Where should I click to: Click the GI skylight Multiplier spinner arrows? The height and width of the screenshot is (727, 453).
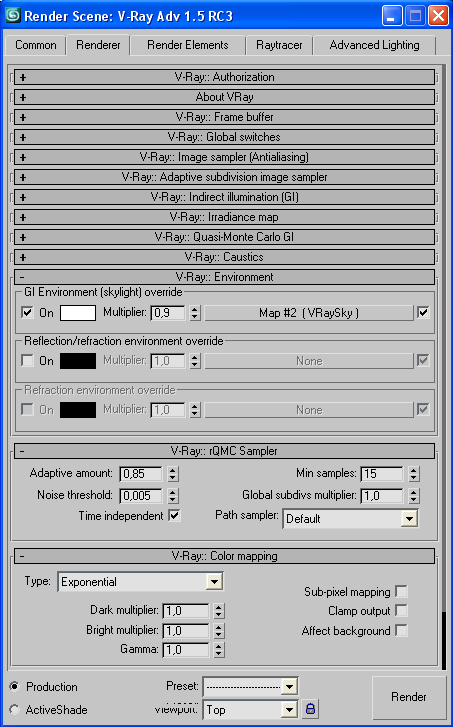[x=195, y=313]
